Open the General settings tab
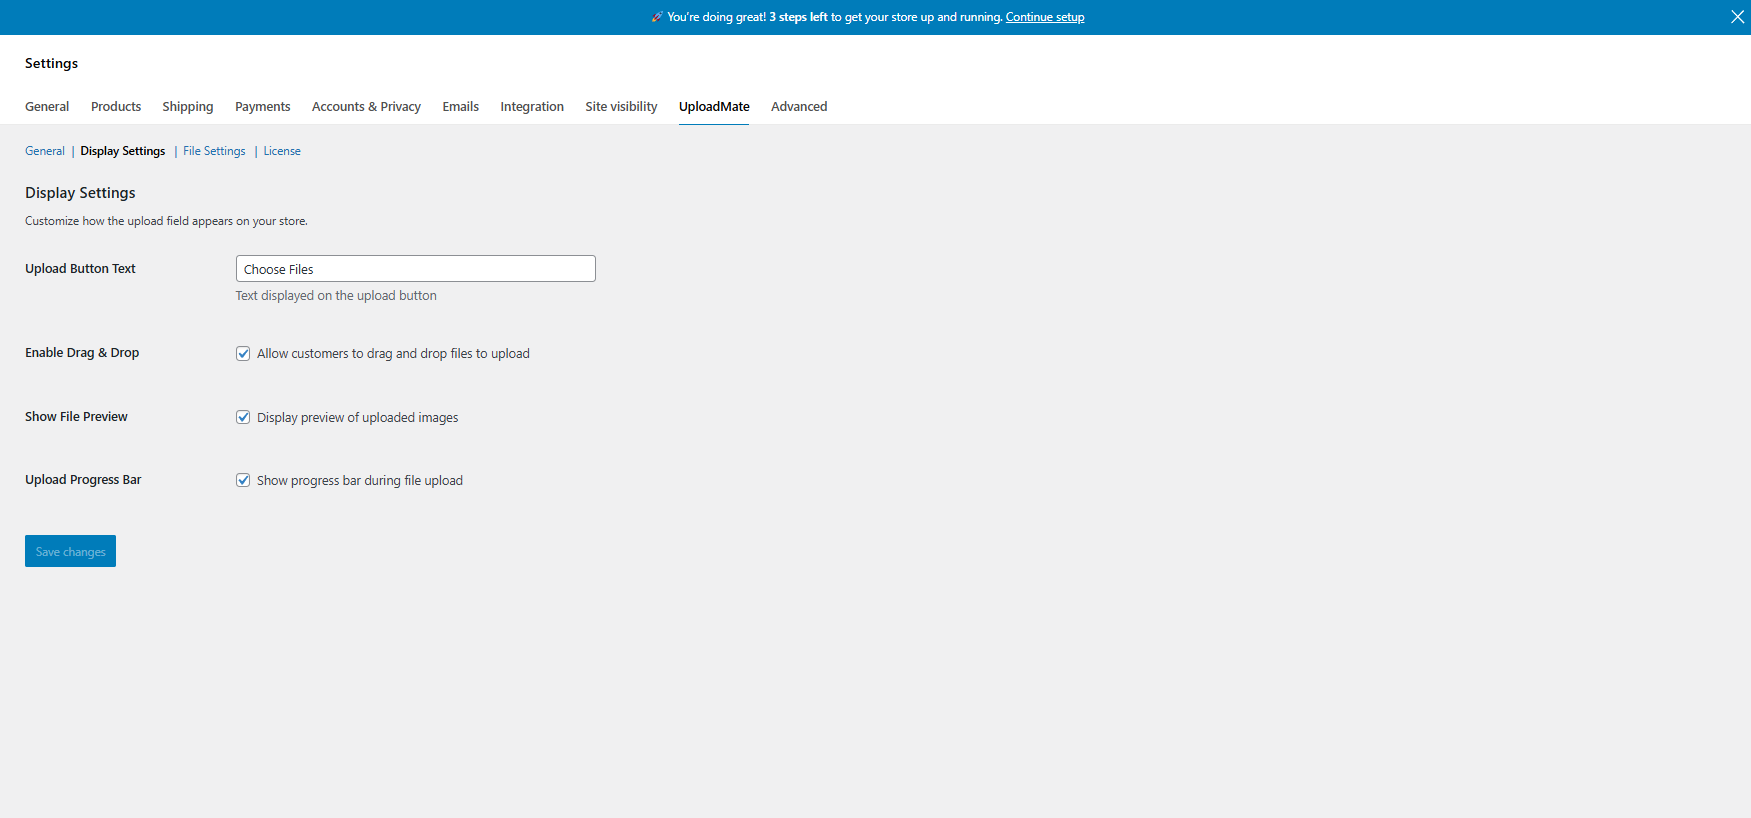The height and width of the screenshot is (818, 1751). pos(47,106)
